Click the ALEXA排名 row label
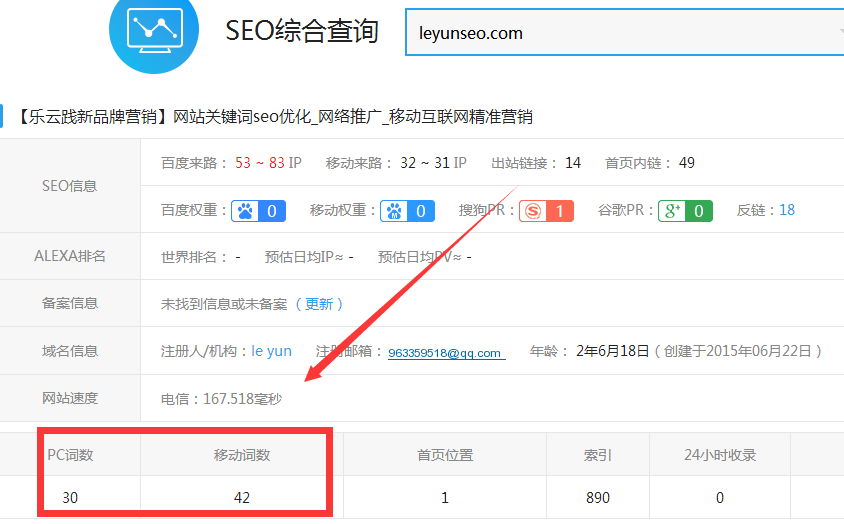 click(x=69, y=256)
